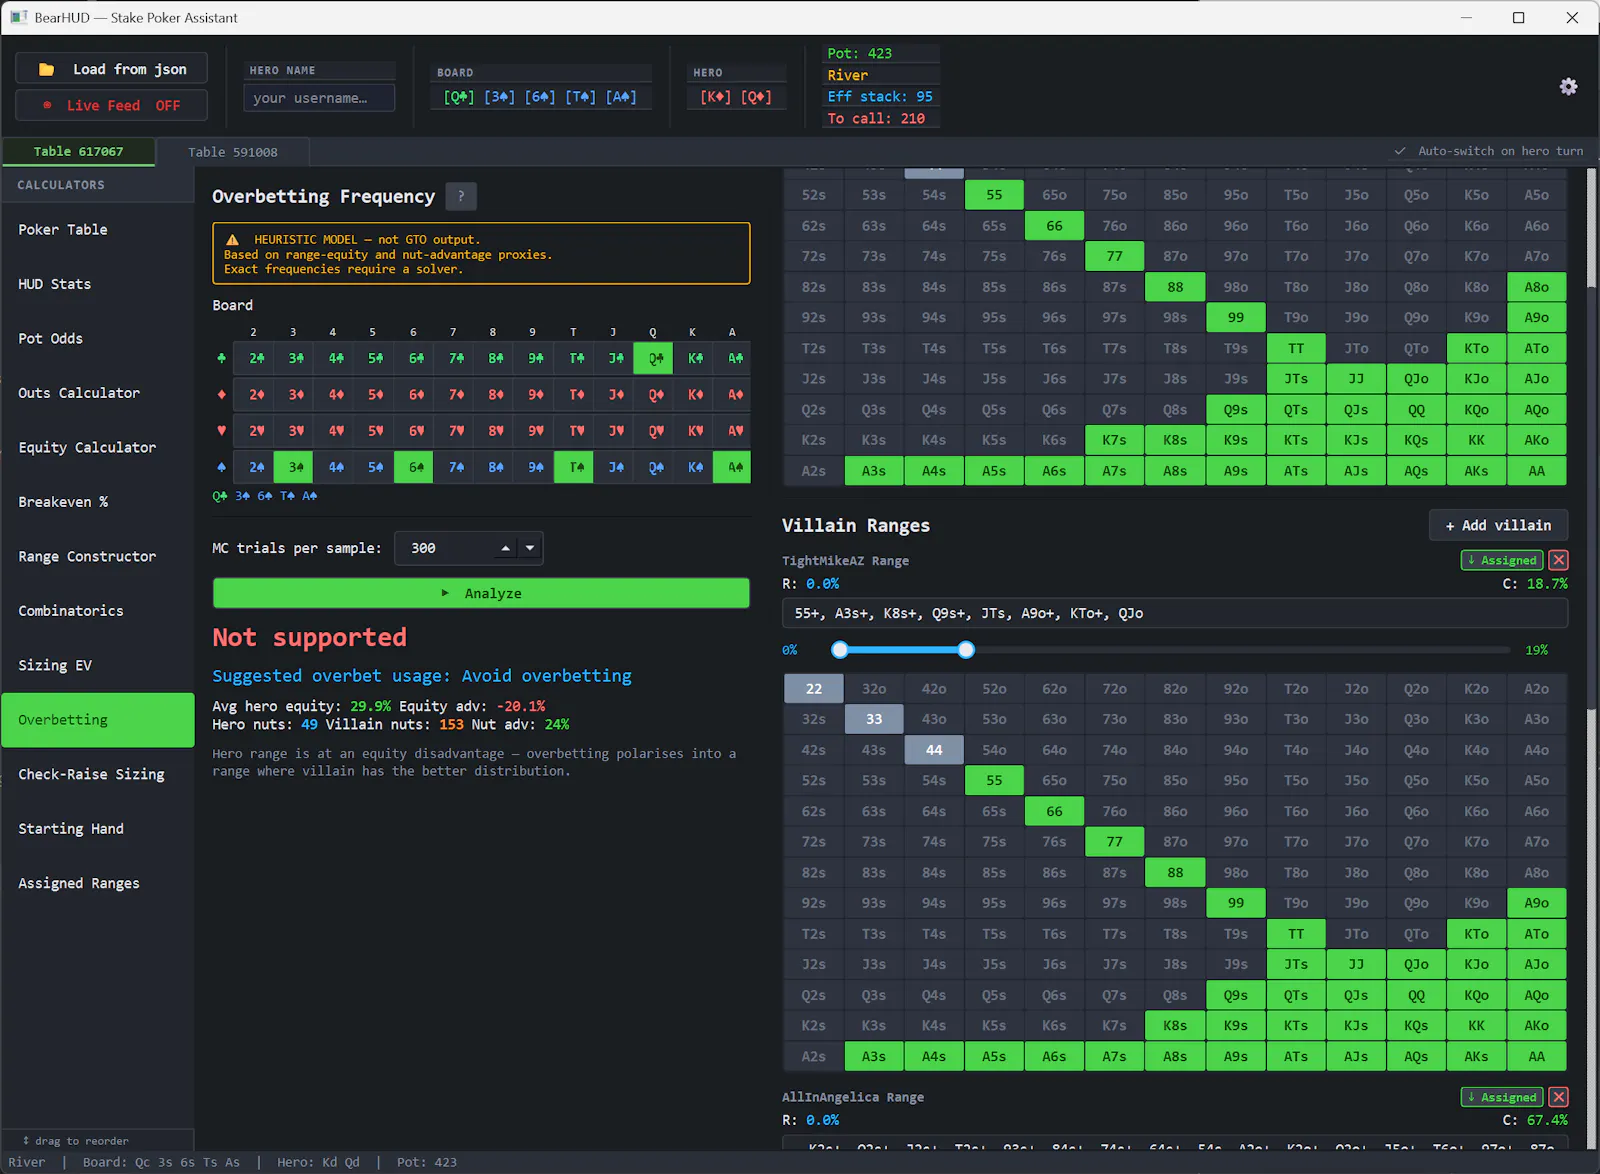Select 2♣ card in board picker
This screenshot has height=1174, width=1600.
(254, 358)
